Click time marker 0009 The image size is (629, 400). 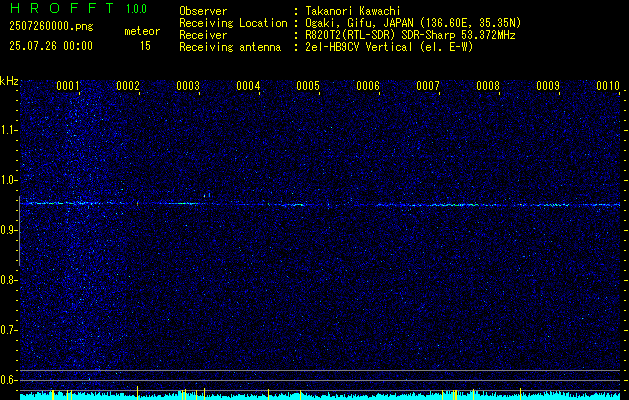(548, 86)
